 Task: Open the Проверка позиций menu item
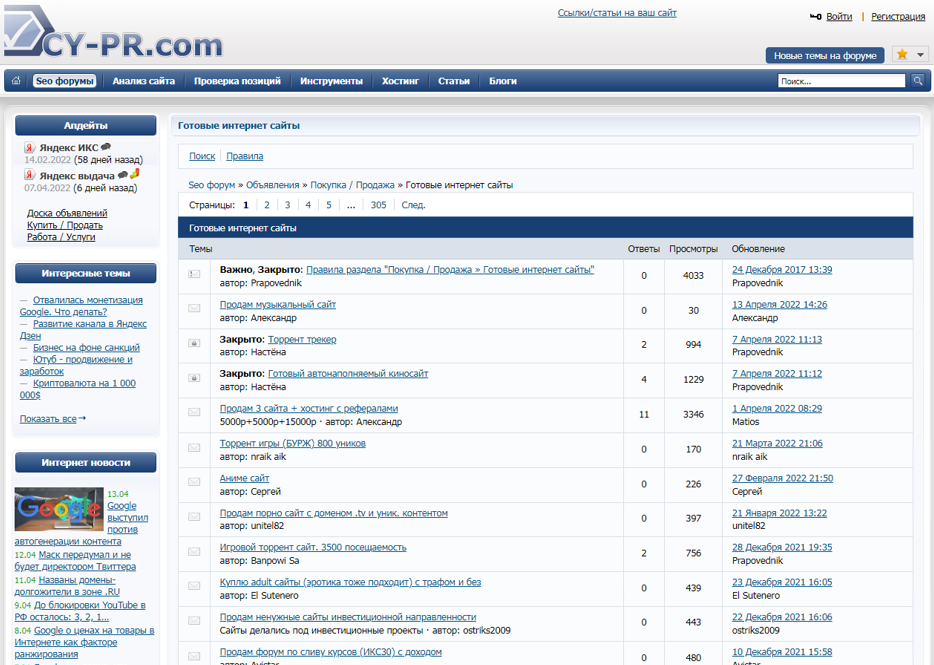237,81
